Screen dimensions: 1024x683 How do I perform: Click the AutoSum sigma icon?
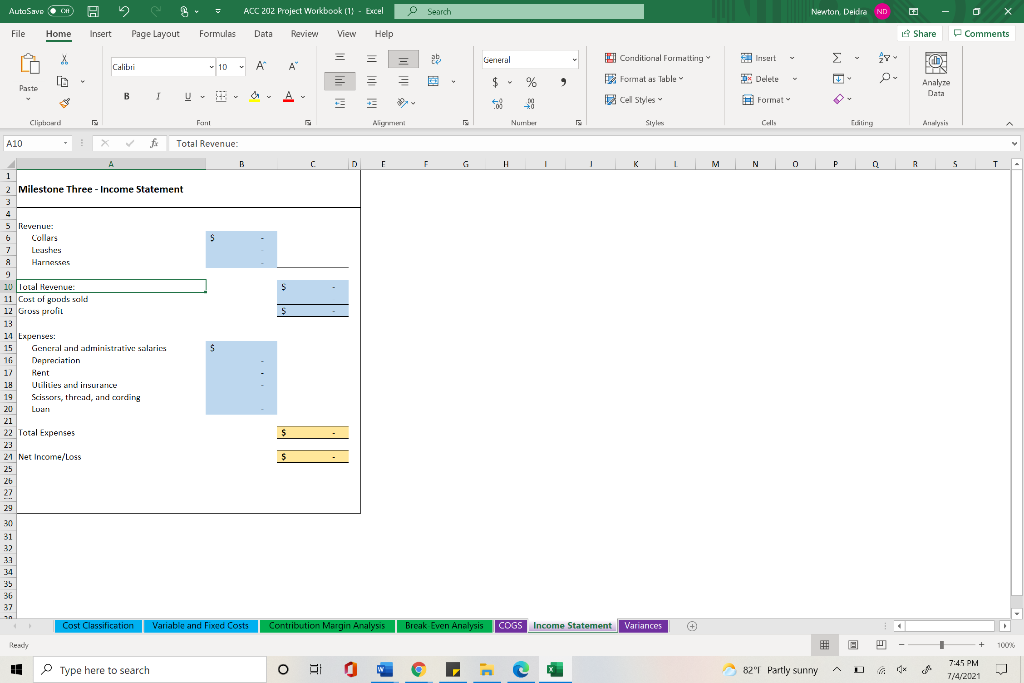pyautogui.click(x=837, y=58)
